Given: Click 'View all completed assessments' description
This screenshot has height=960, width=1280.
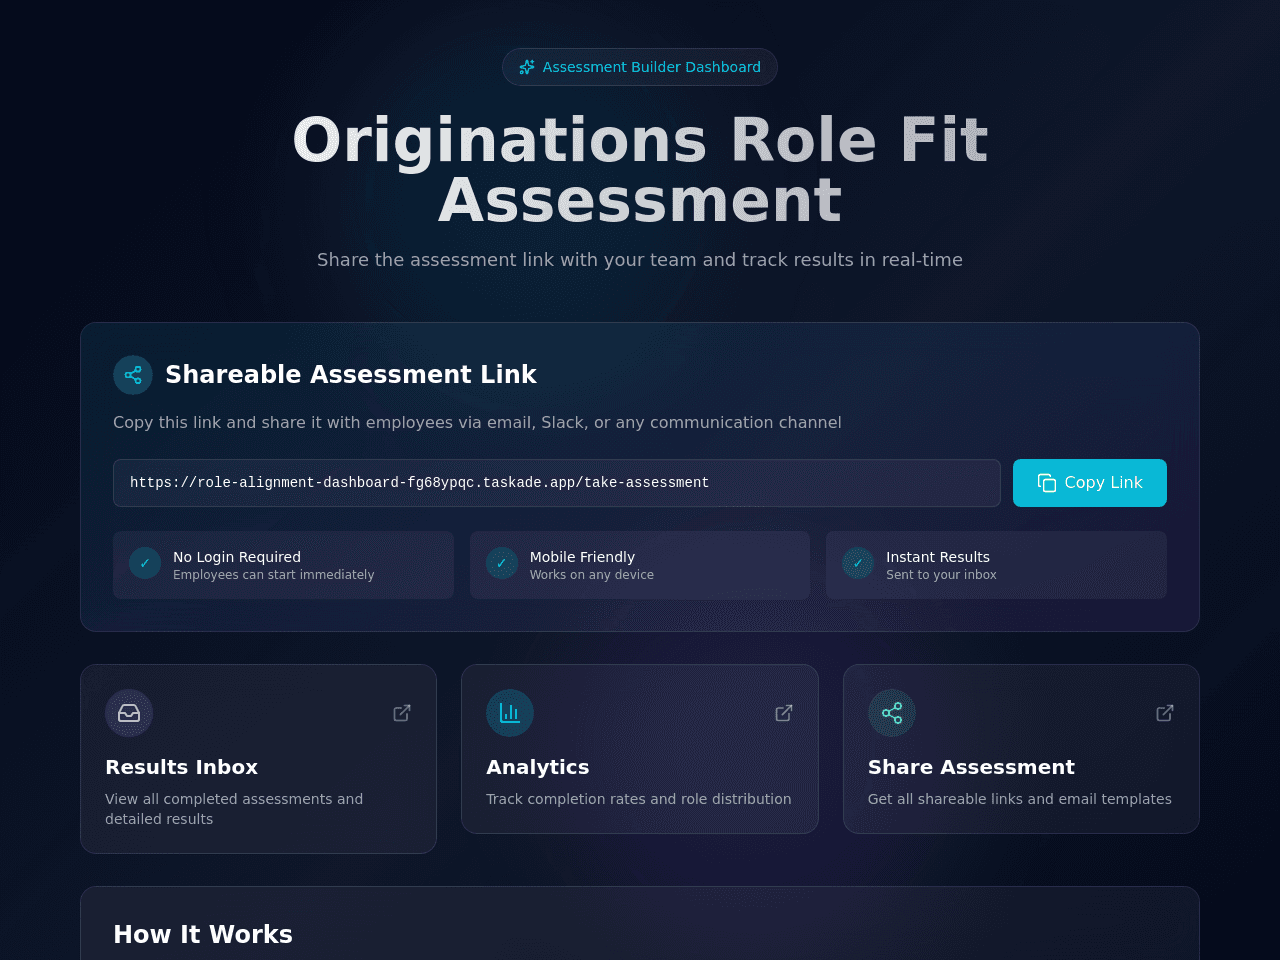Looking at the screenshot, I should pyautogui.click(x=234, y=809).
